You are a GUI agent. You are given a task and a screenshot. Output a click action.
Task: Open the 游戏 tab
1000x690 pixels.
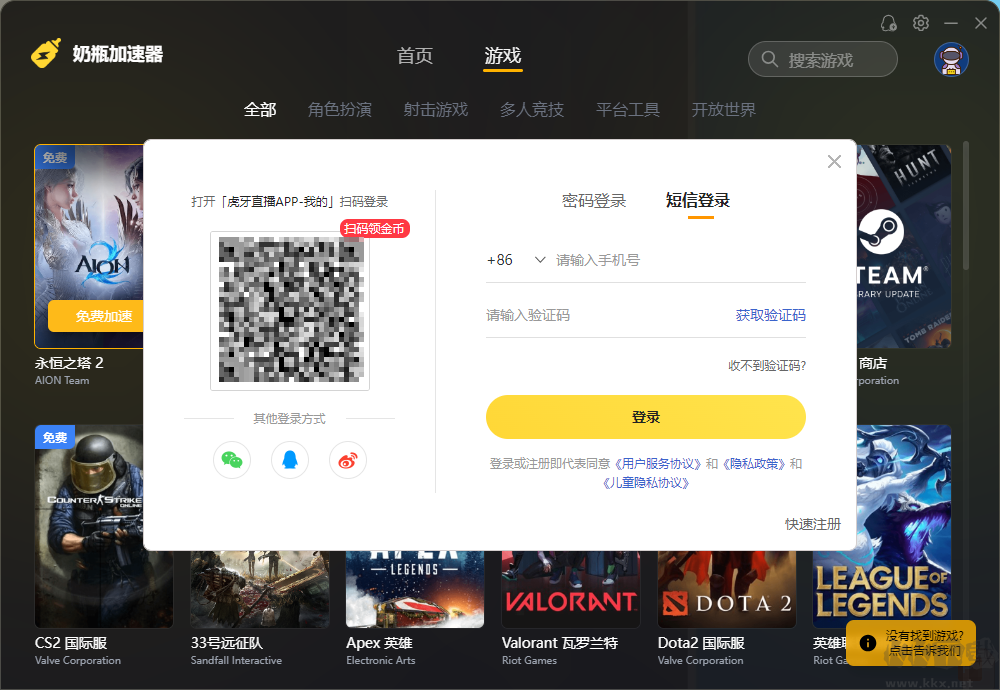[x=503, y=56]
